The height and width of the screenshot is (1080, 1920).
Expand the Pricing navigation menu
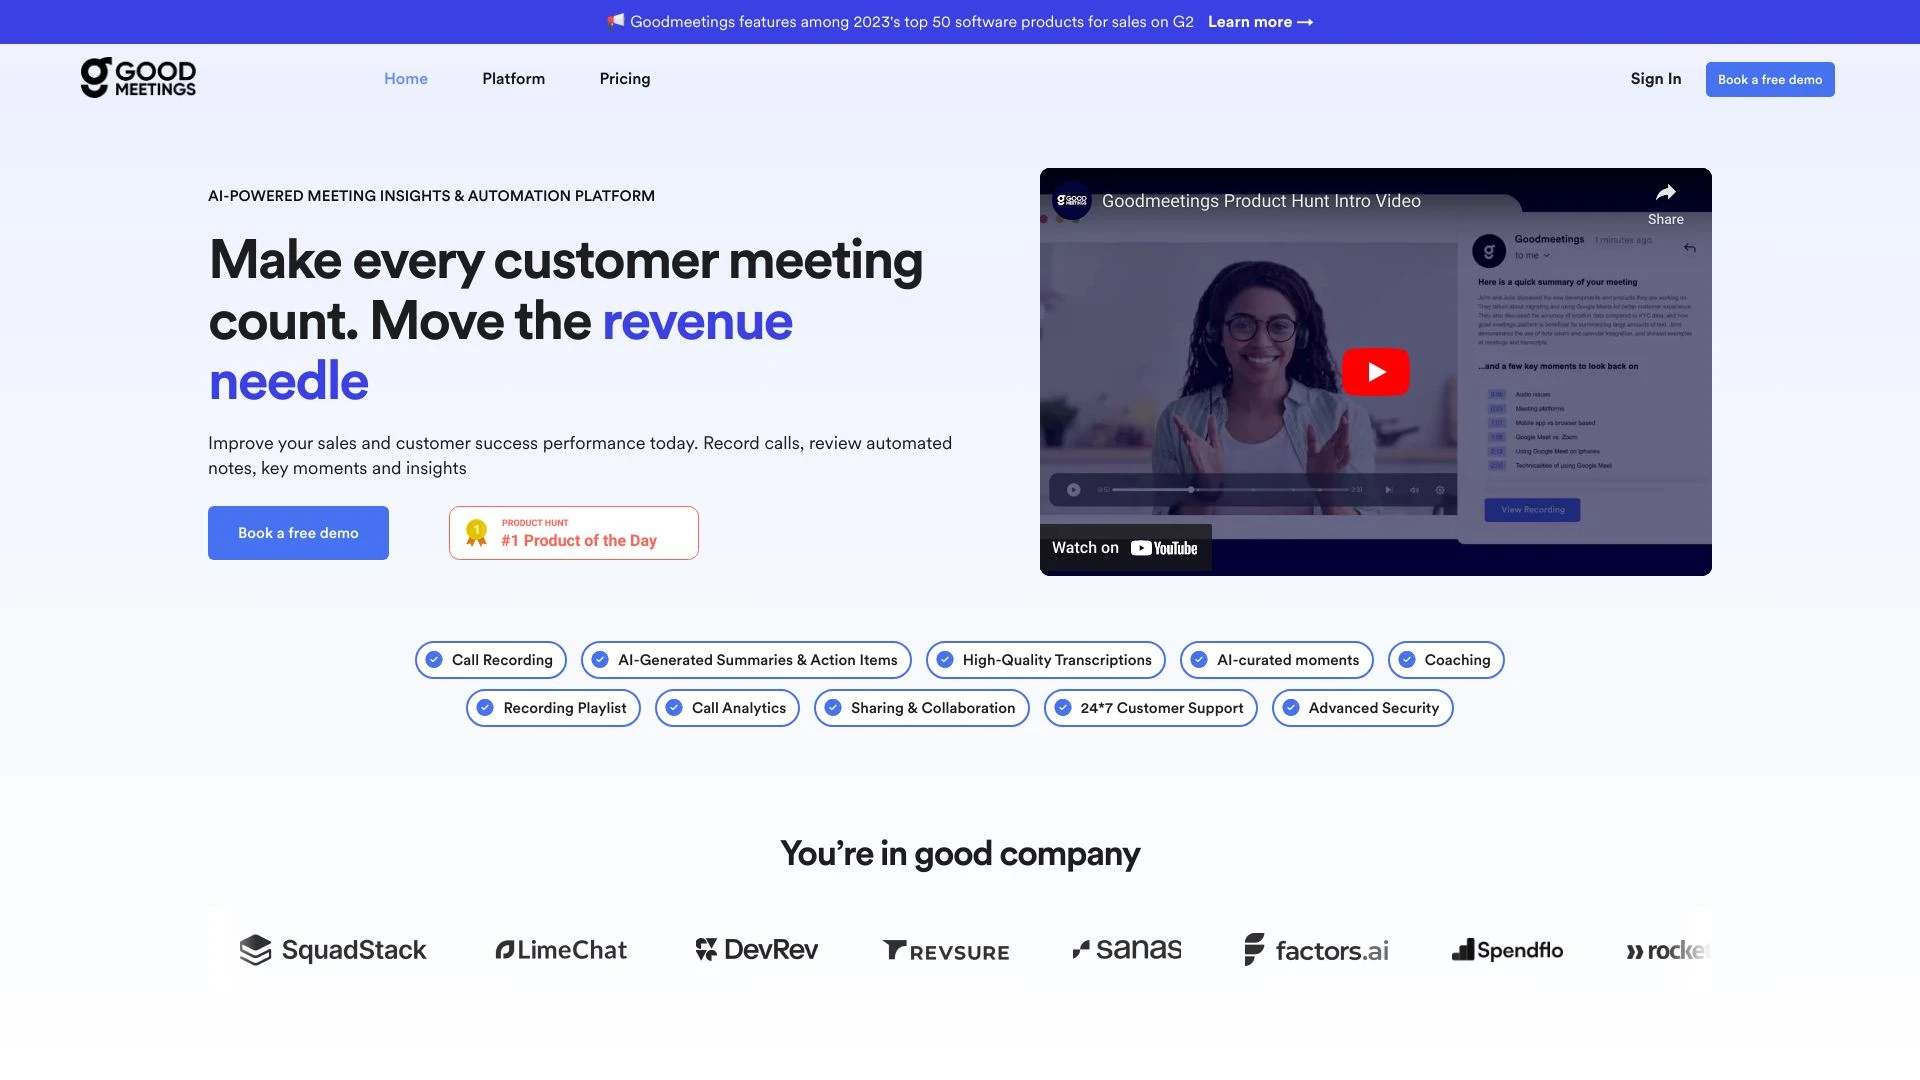625,79
